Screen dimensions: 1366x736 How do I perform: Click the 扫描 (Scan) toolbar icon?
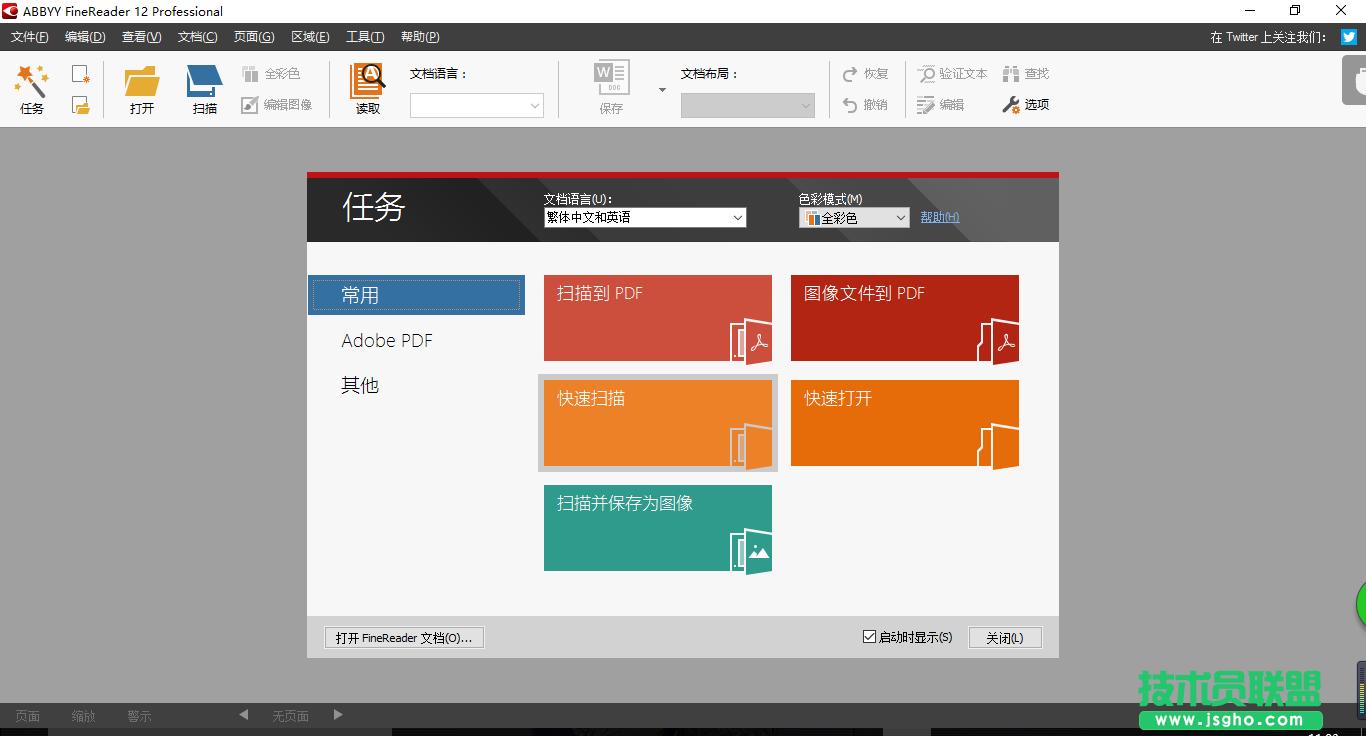[203, 88]
